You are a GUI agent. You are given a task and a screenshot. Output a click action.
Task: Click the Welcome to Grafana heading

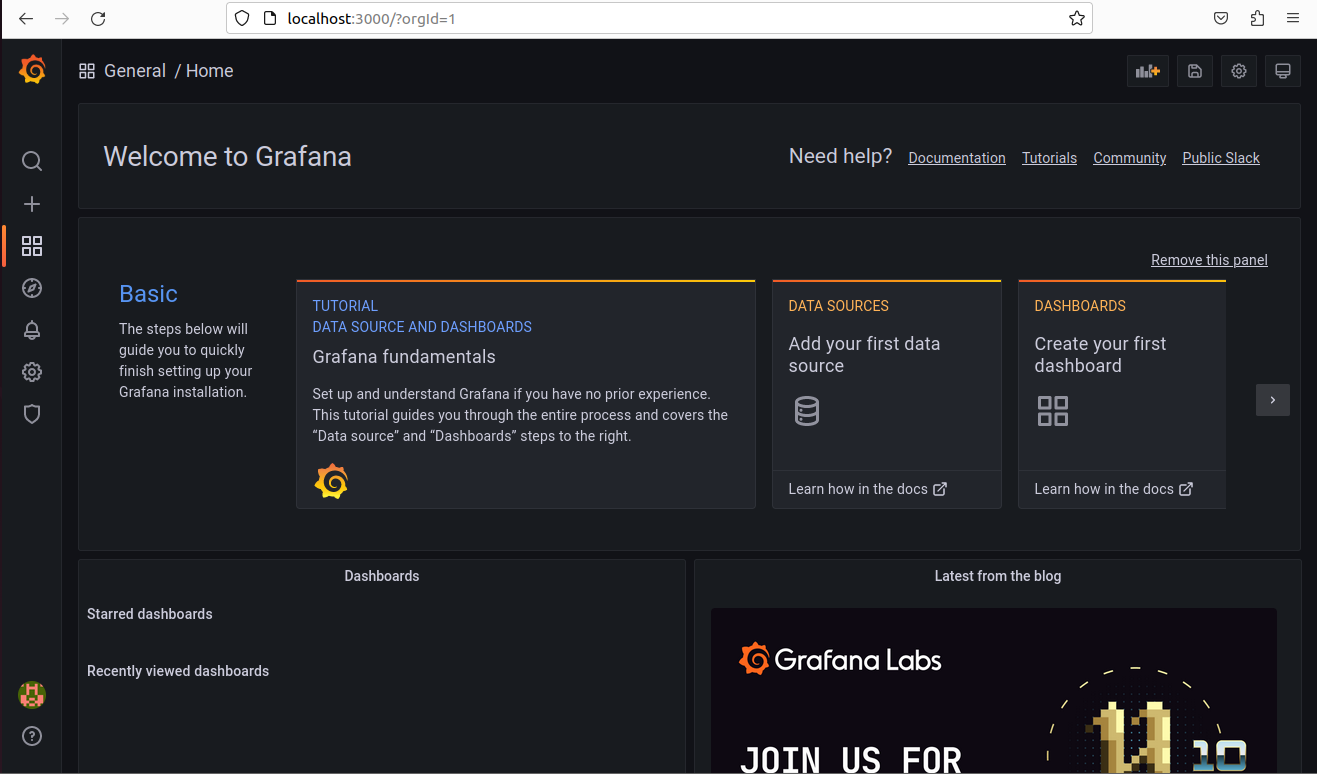click(x=228, y=157)
